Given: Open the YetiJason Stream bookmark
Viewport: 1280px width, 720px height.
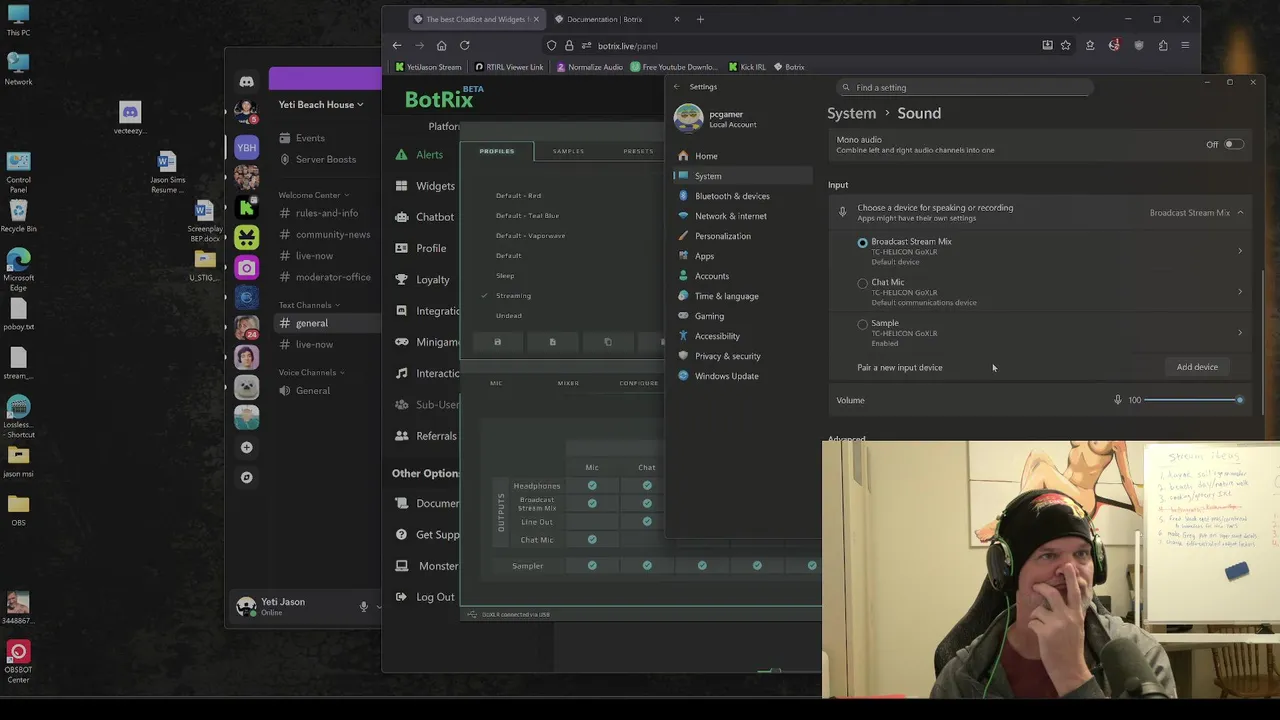Looking at the screenshot, I should coord(428,67).
